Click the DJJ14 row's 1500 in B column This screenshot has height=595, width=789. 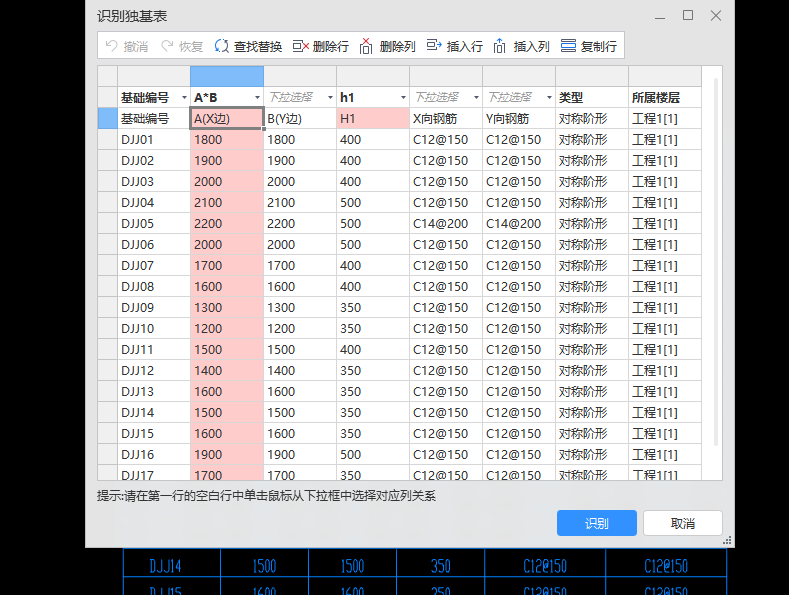(x=300, y=412)
